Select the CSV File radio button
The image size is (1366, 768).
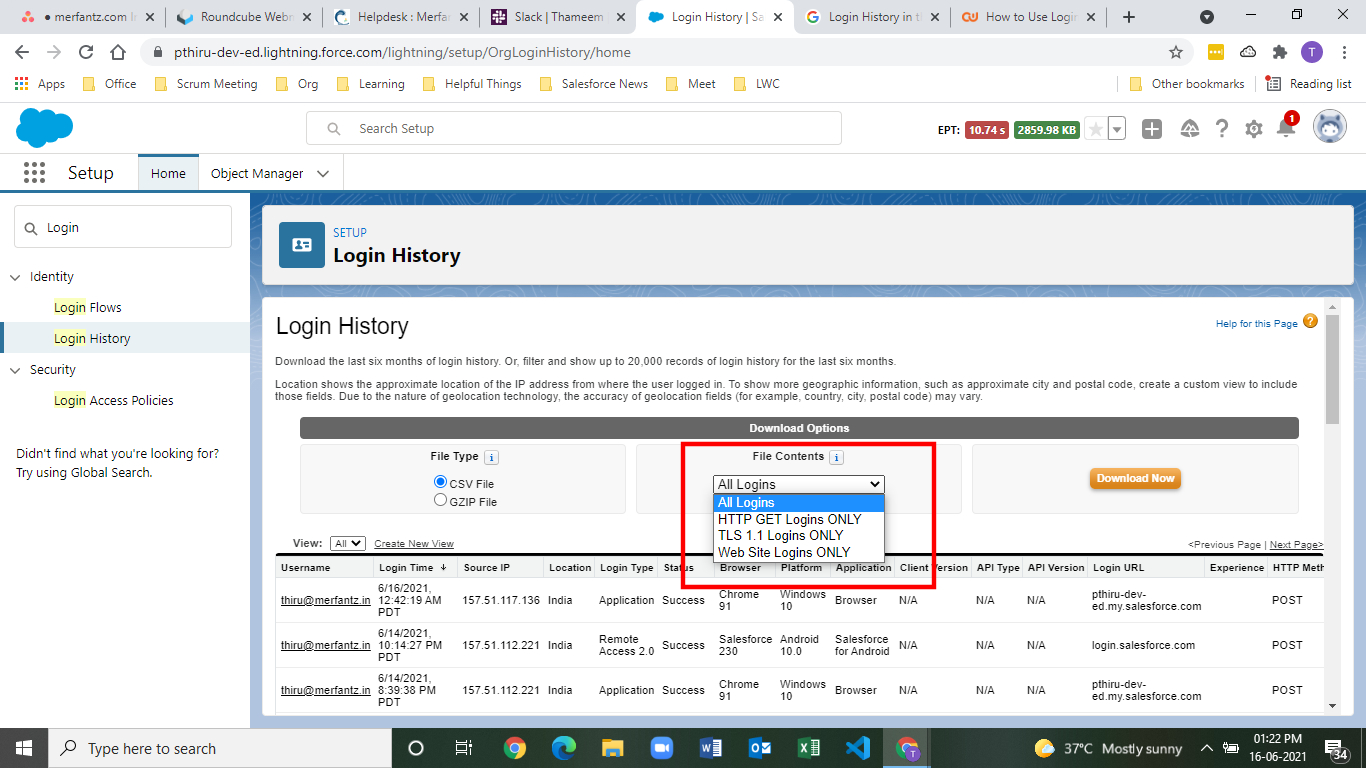tap(440, 481)
